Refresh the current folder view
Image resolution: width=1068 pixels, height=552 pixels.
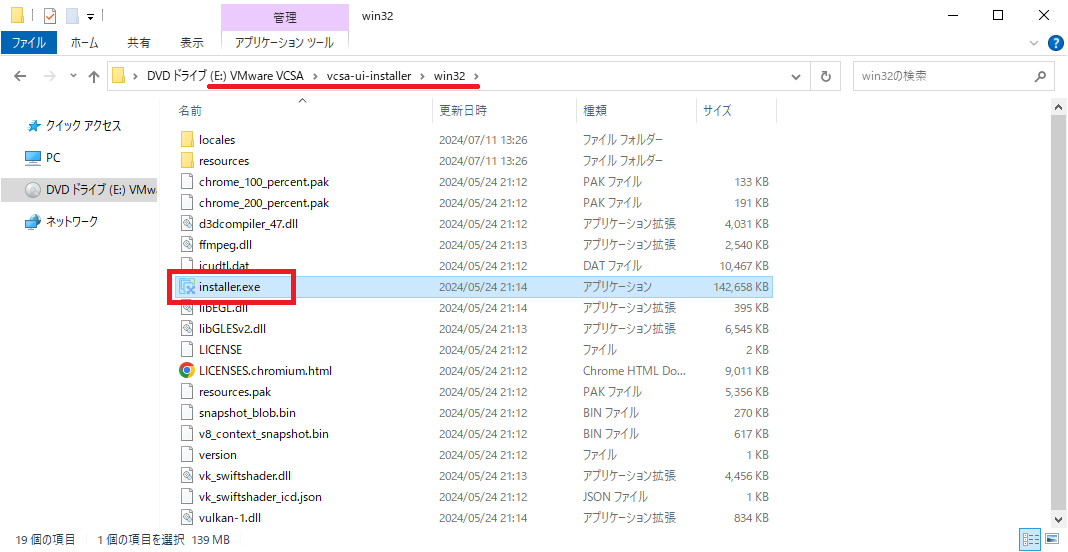click(x=826, y=76)
